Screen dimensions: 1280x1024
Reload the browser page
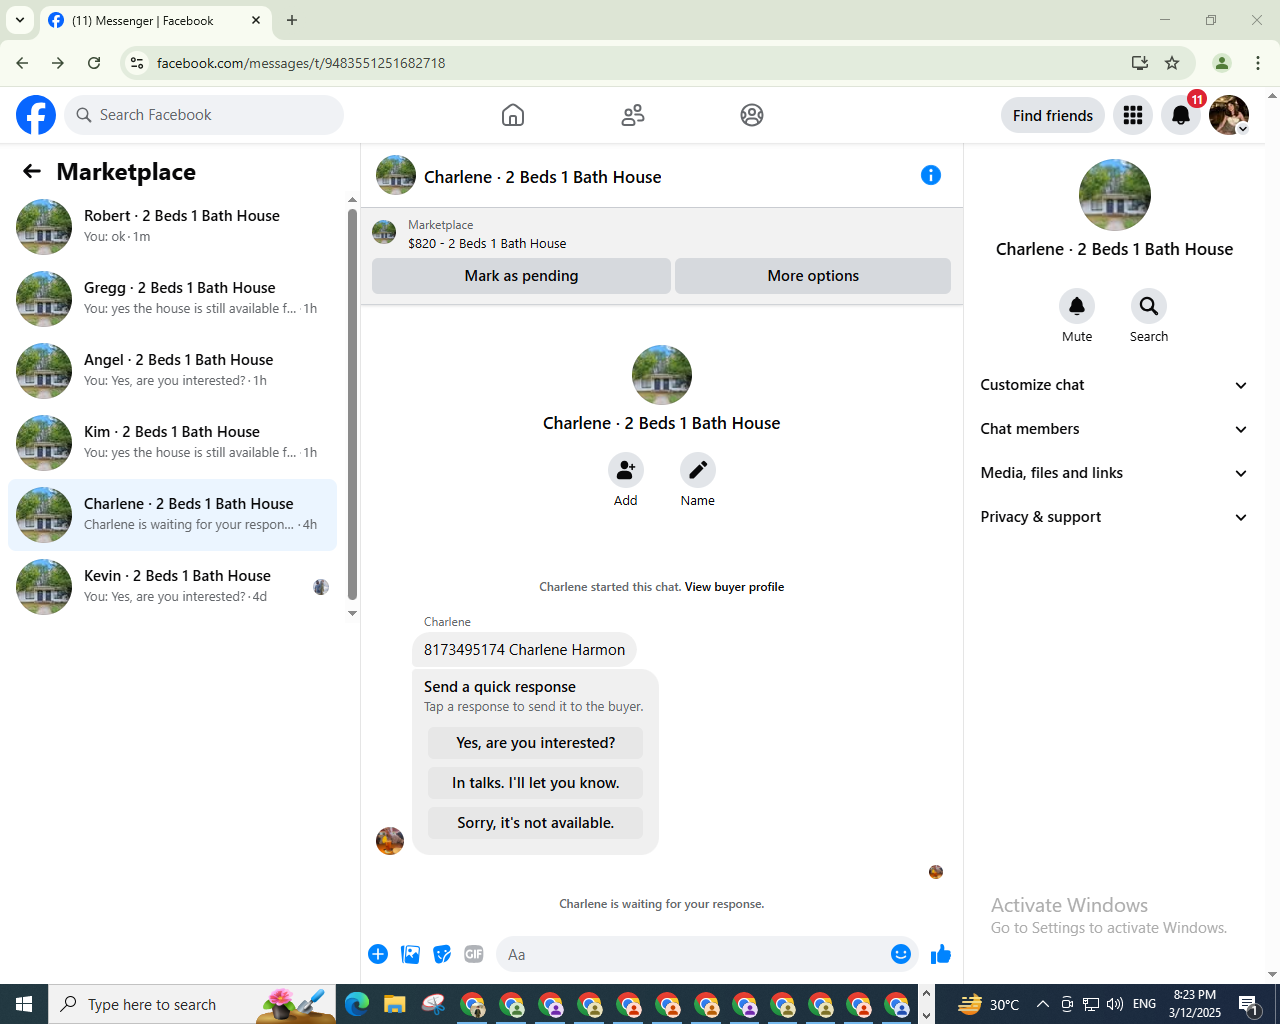point(94,63)
